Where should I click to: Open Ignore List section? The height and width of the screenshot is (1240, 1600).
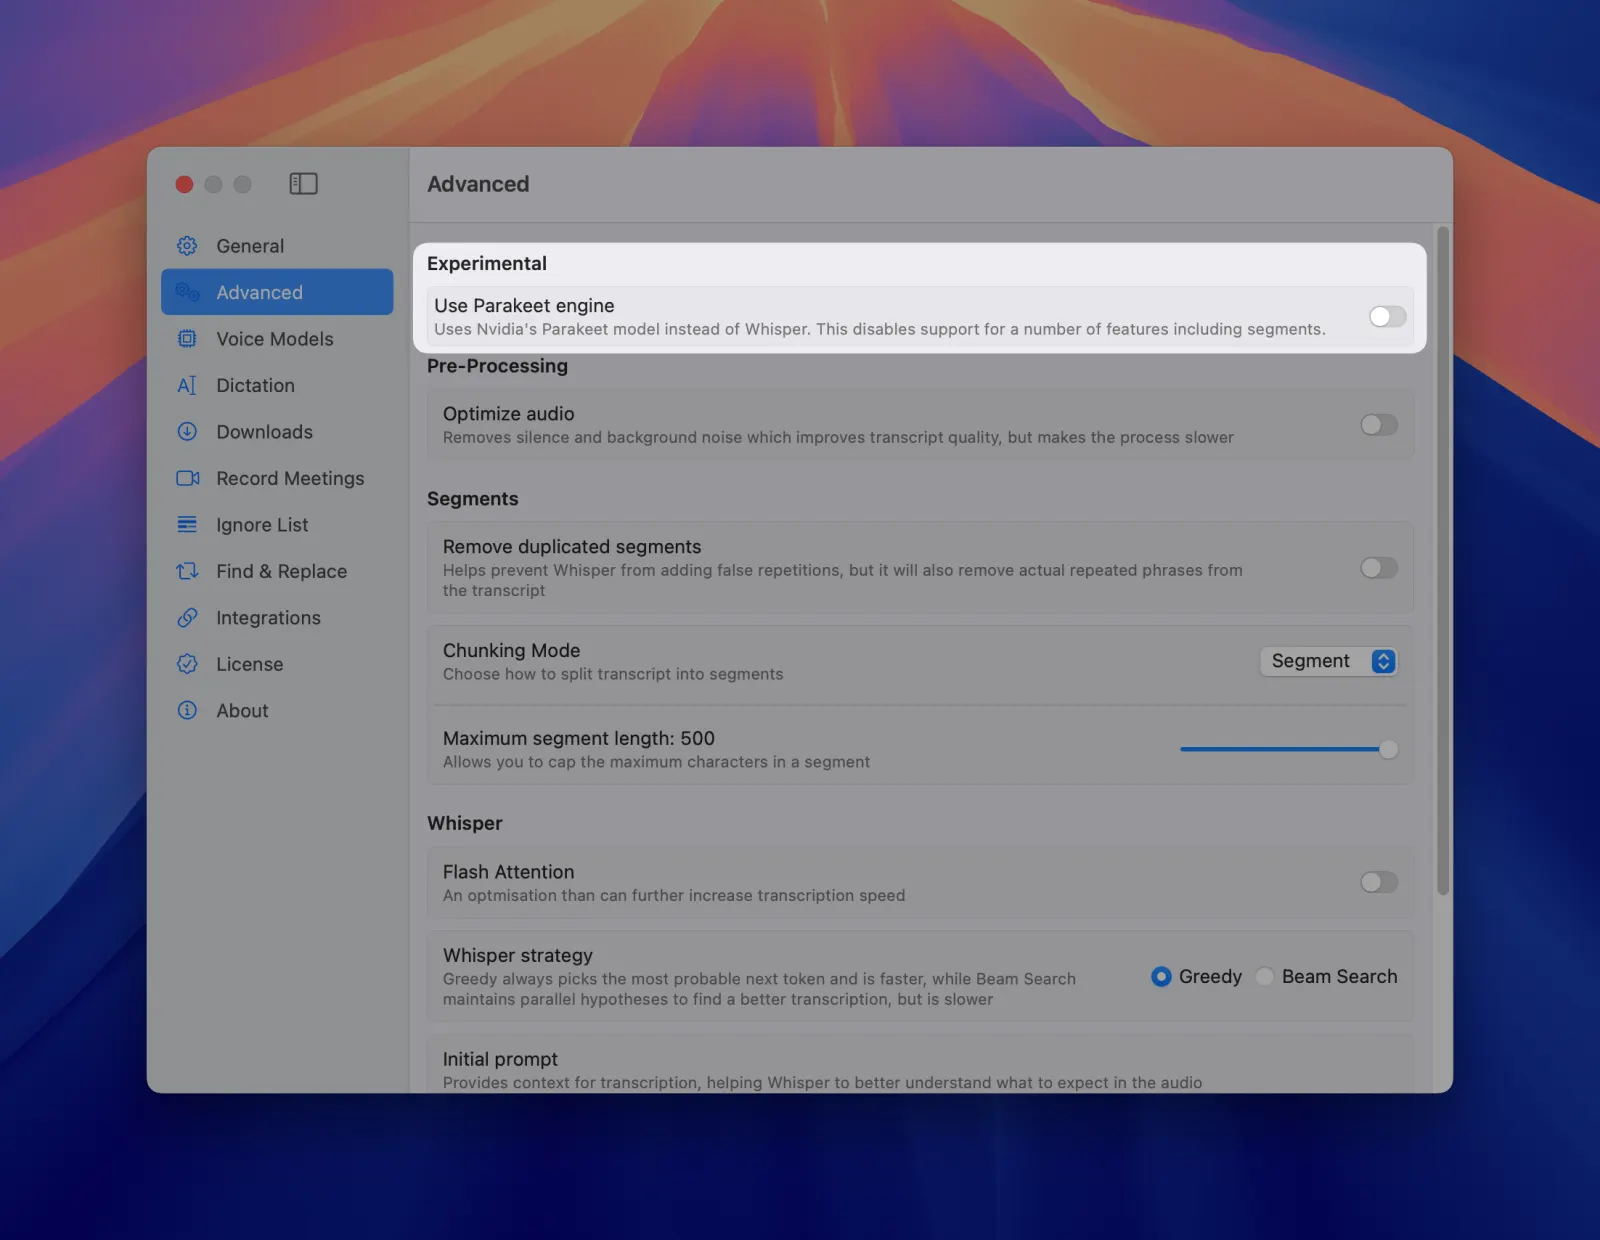click(277, 525)
